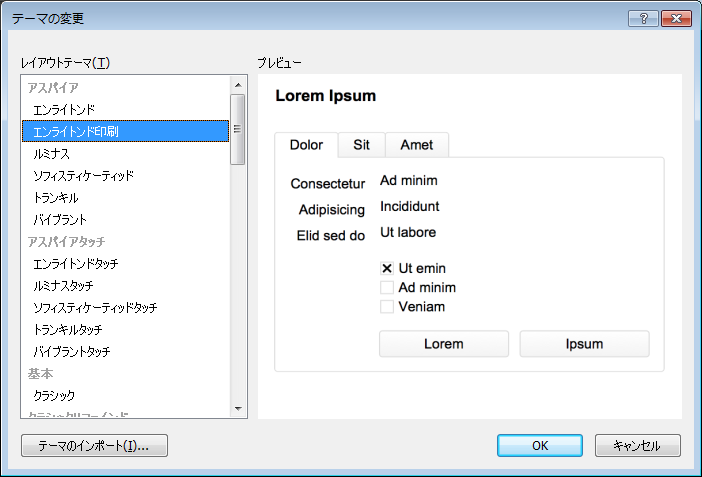Check the Veniam checkbox
The height and width of the screenshot is (477, 702).
point(387,306)
